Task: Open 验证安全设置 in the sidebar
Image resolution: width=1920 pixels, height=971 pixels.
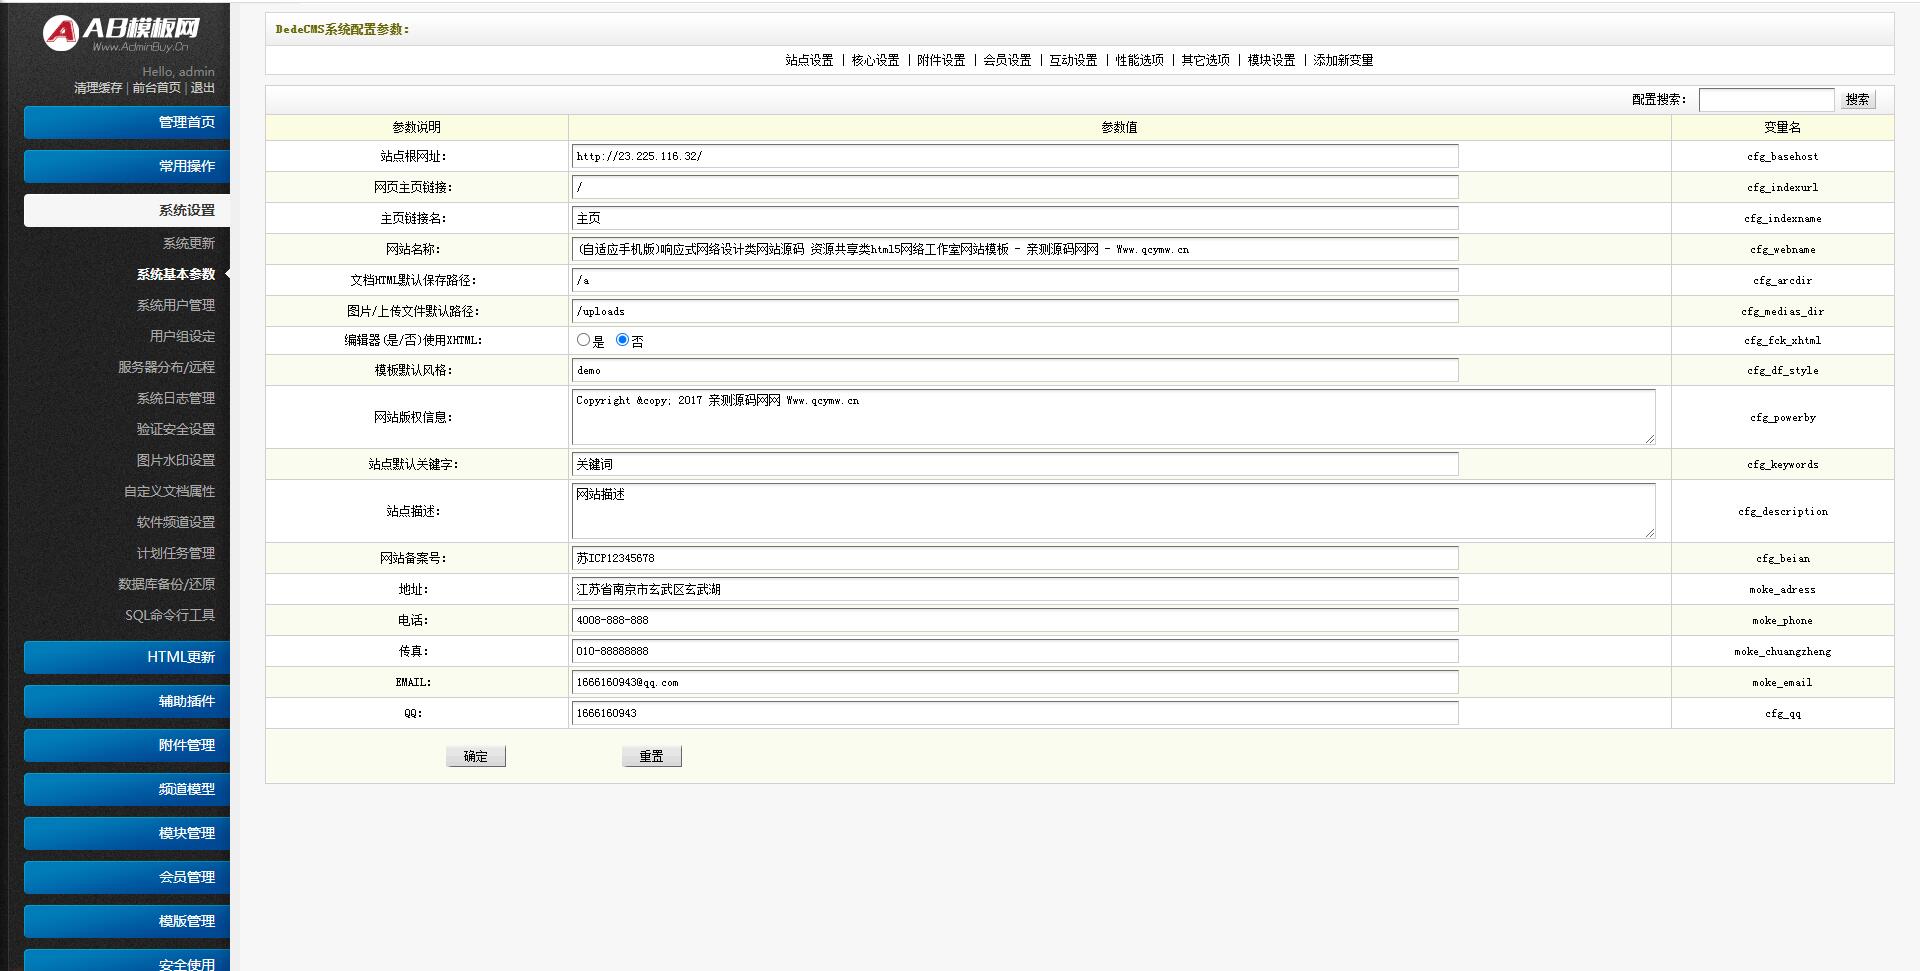Action: 176,429
